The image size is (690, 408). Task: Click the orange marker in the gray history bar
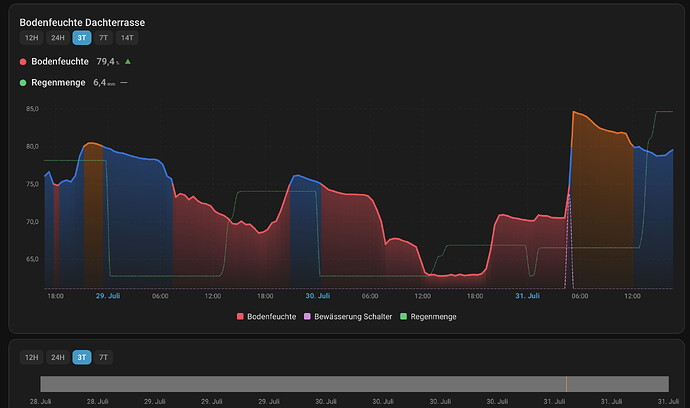[x=566, y=384]
